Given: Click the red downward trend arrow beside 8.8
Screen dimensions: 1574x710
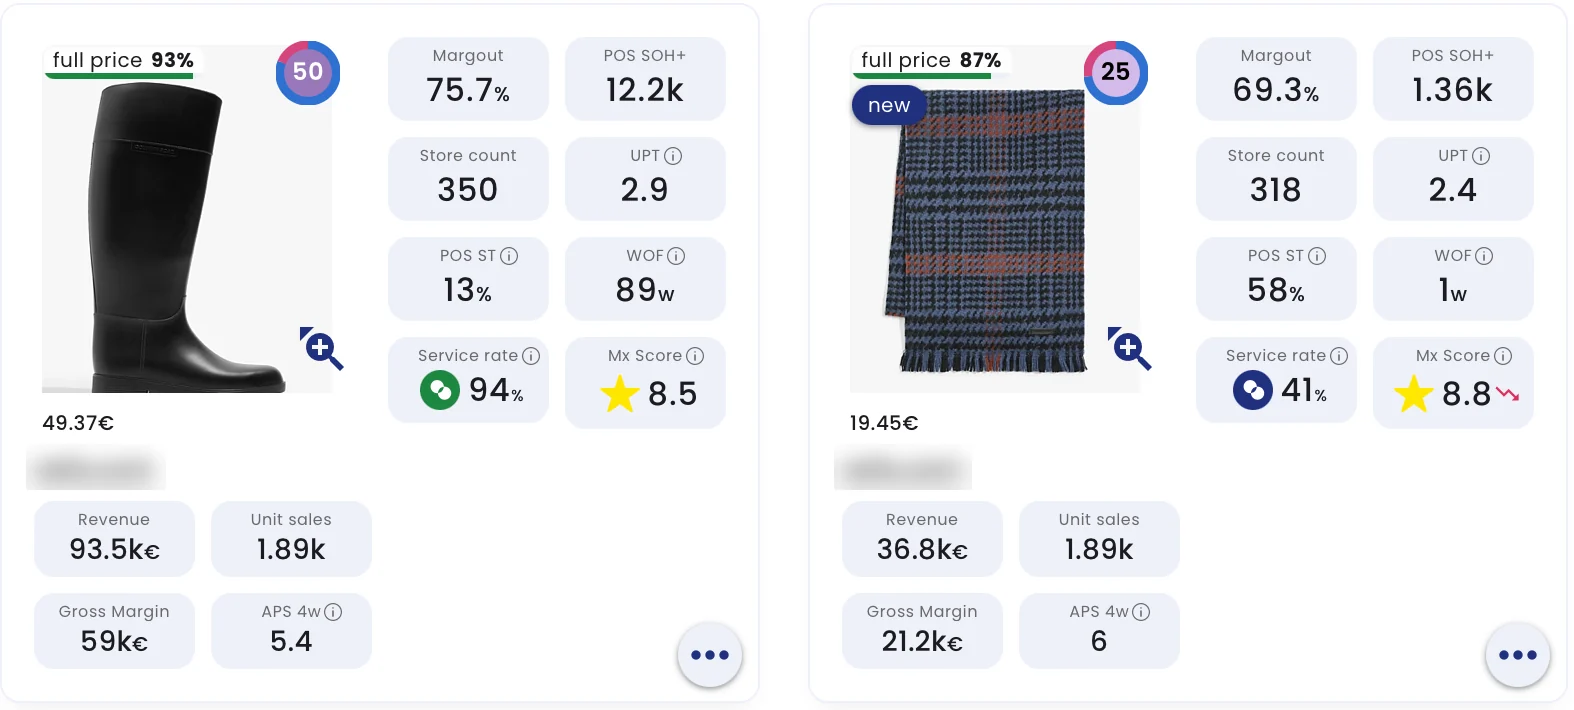Looking at the screenshot, I should 1508,394.
